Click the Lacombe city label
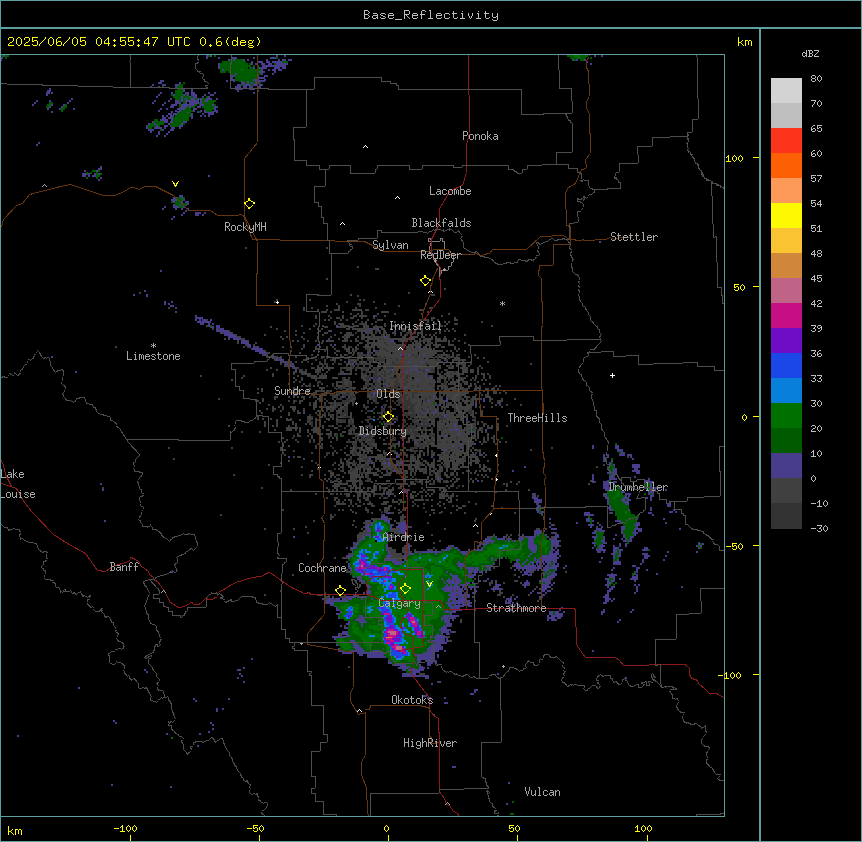The image size is (862, 842). [x=450, y=191]
